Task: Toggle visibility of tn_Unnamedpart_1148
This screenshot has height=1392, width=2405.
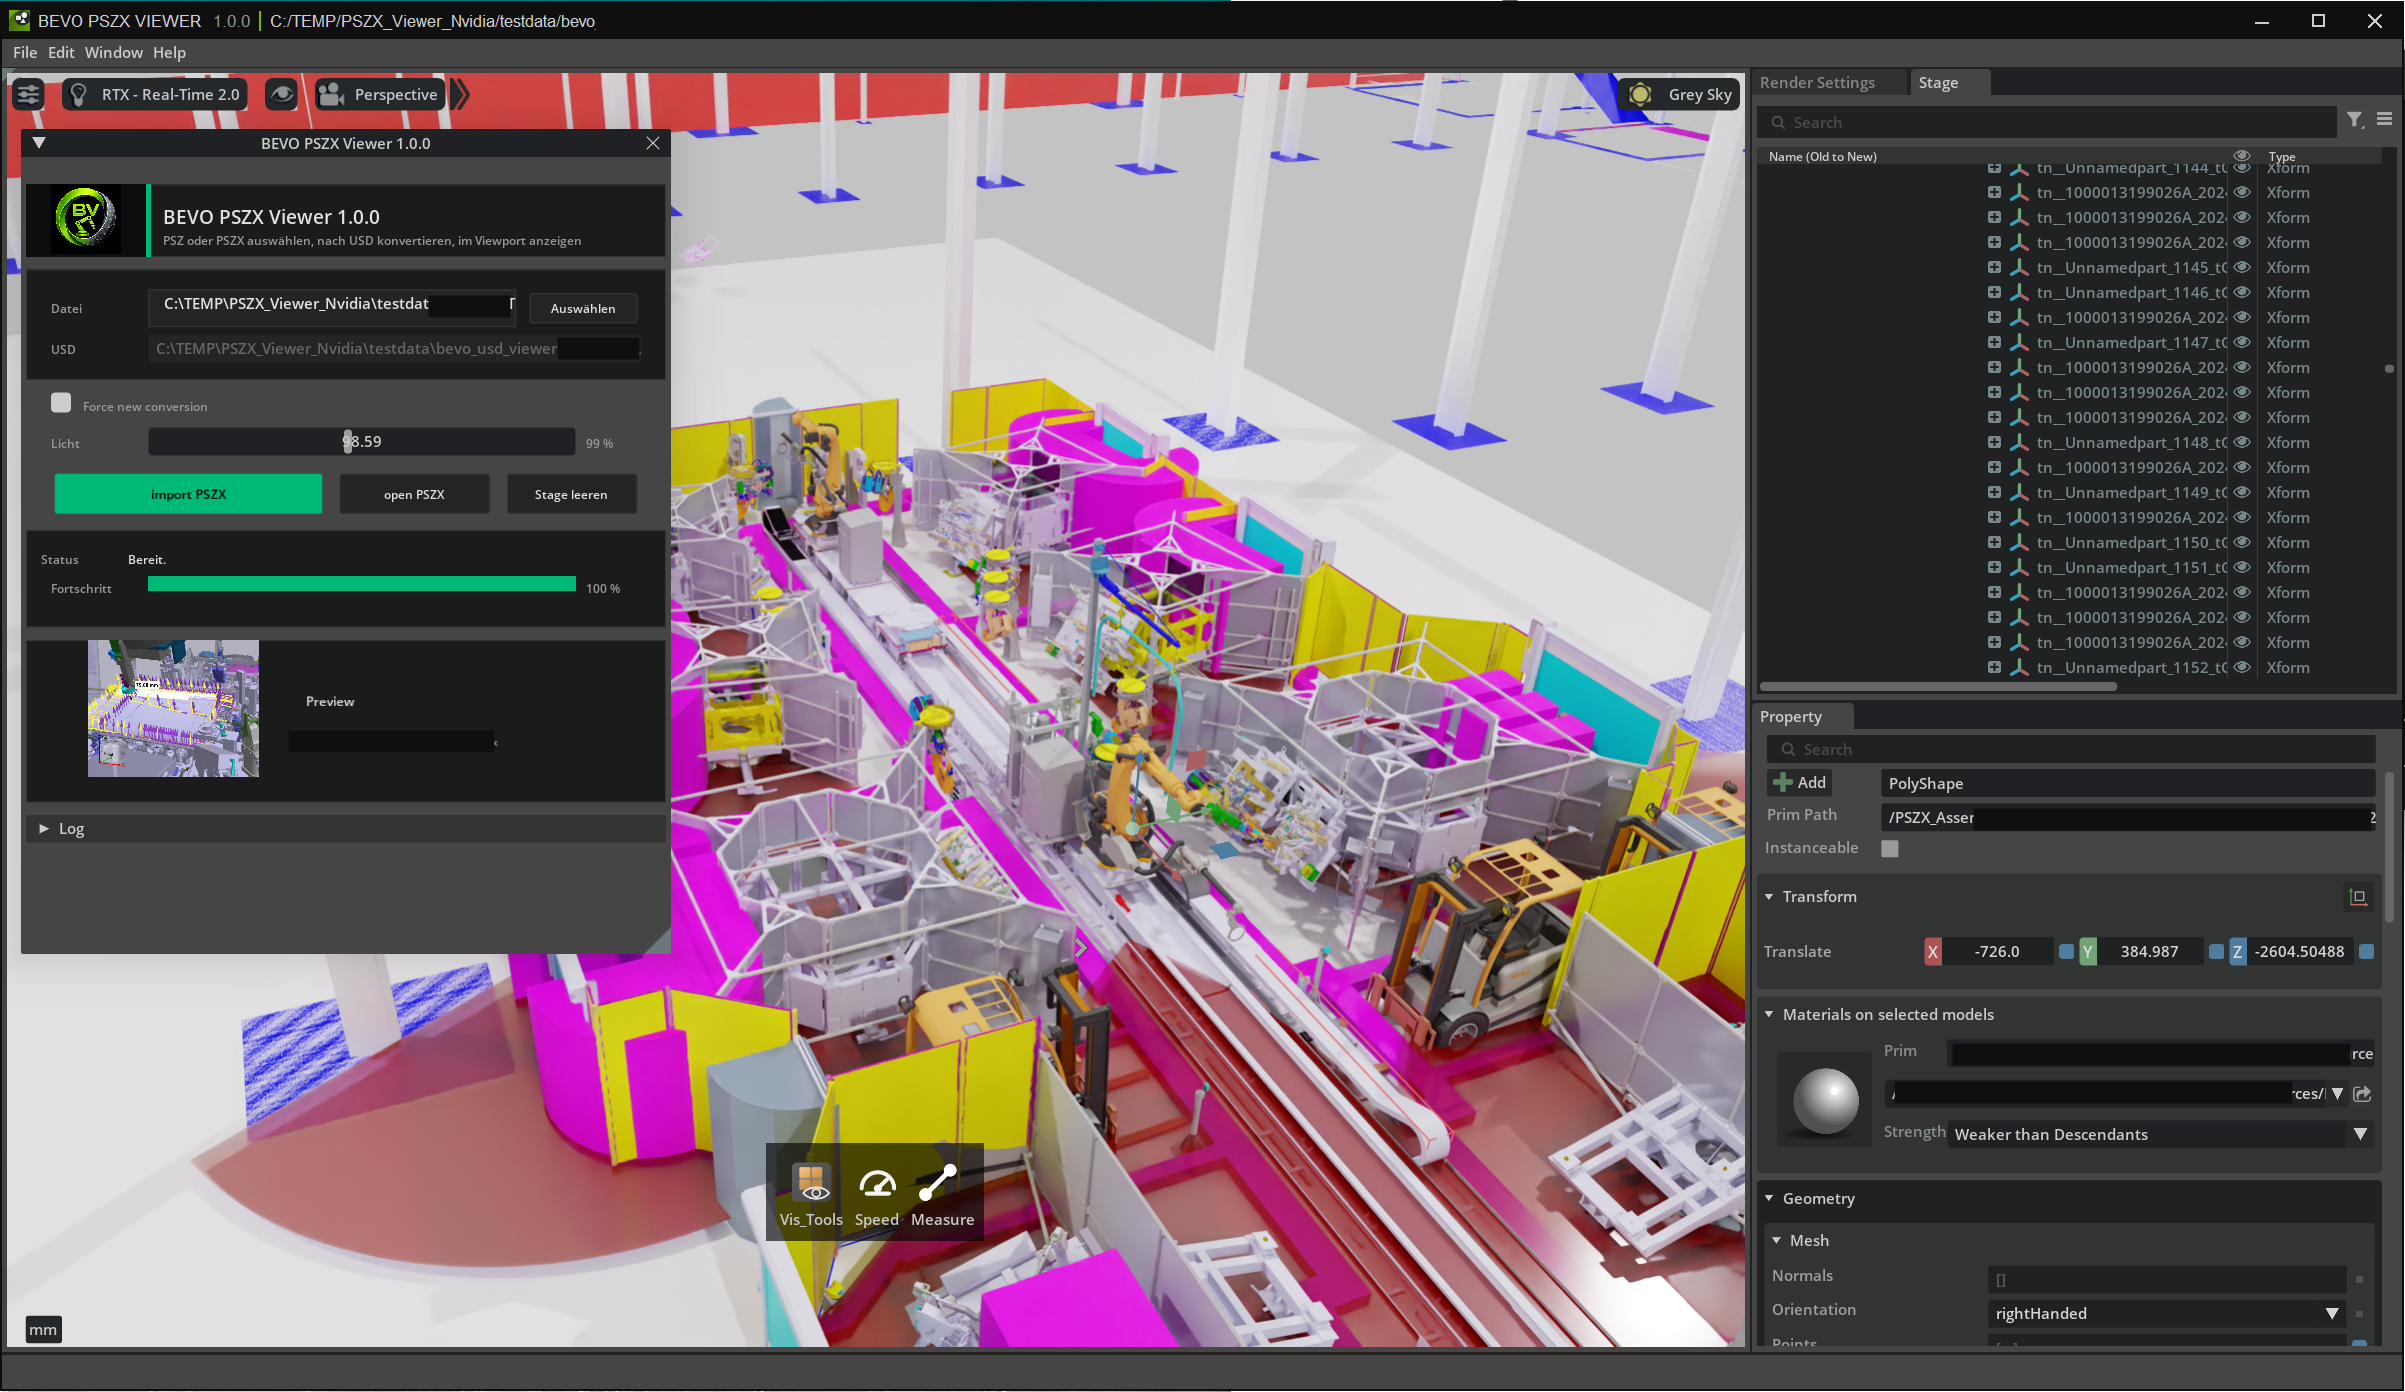Action: (x=2243, y=442)
